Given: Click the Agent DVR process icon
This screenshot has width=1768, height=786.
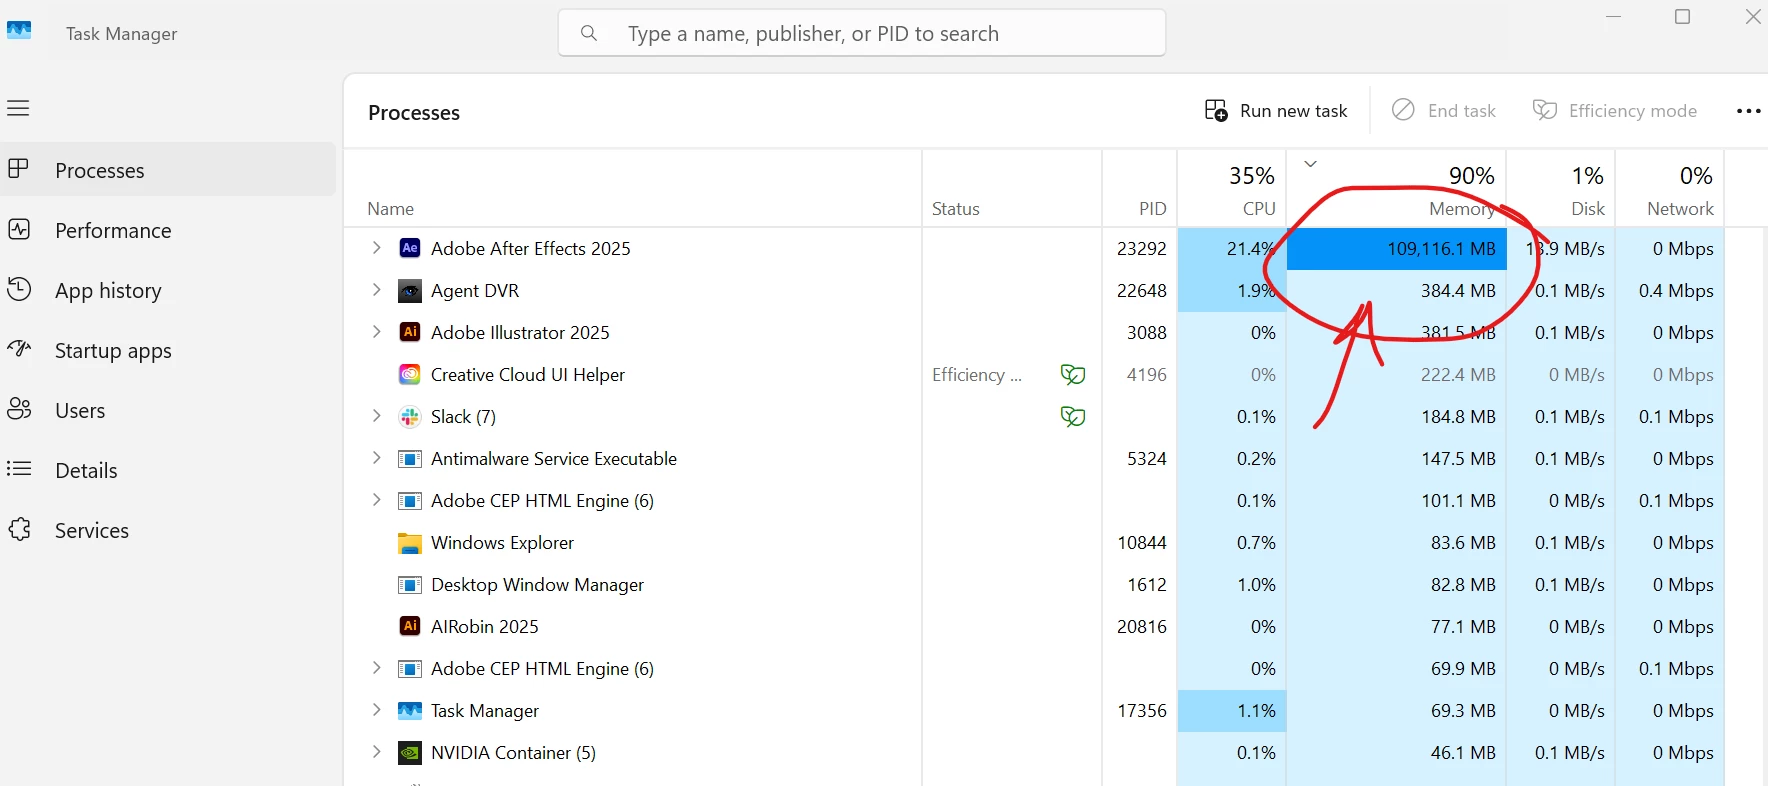Looking at the screenshot, I should click(x=410, y=291).
